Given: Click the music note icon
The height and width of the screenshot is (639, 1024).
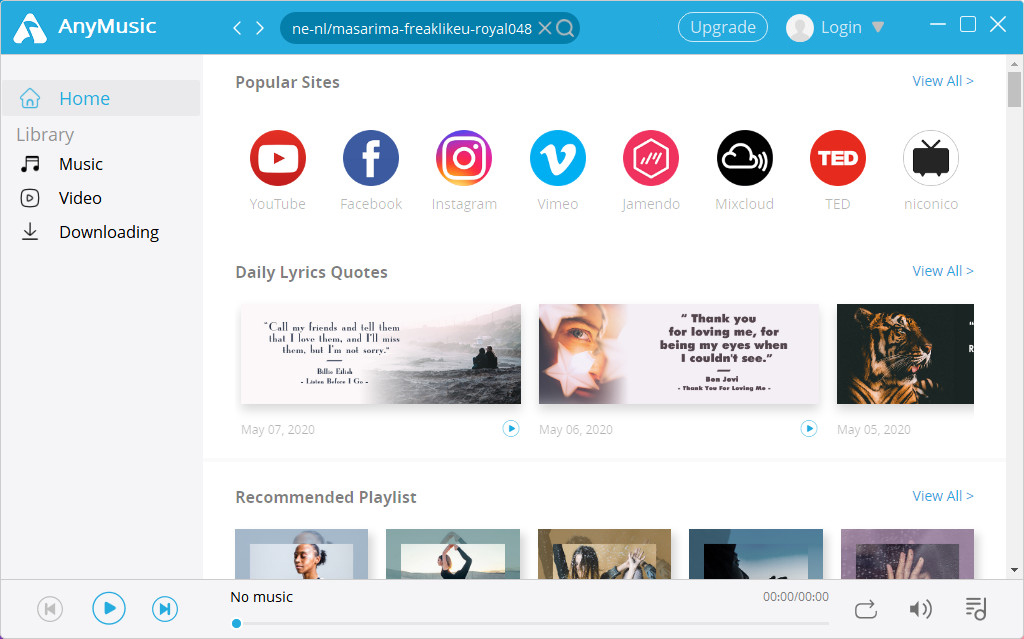Looking at the screenshot, I should click(30, 164).
